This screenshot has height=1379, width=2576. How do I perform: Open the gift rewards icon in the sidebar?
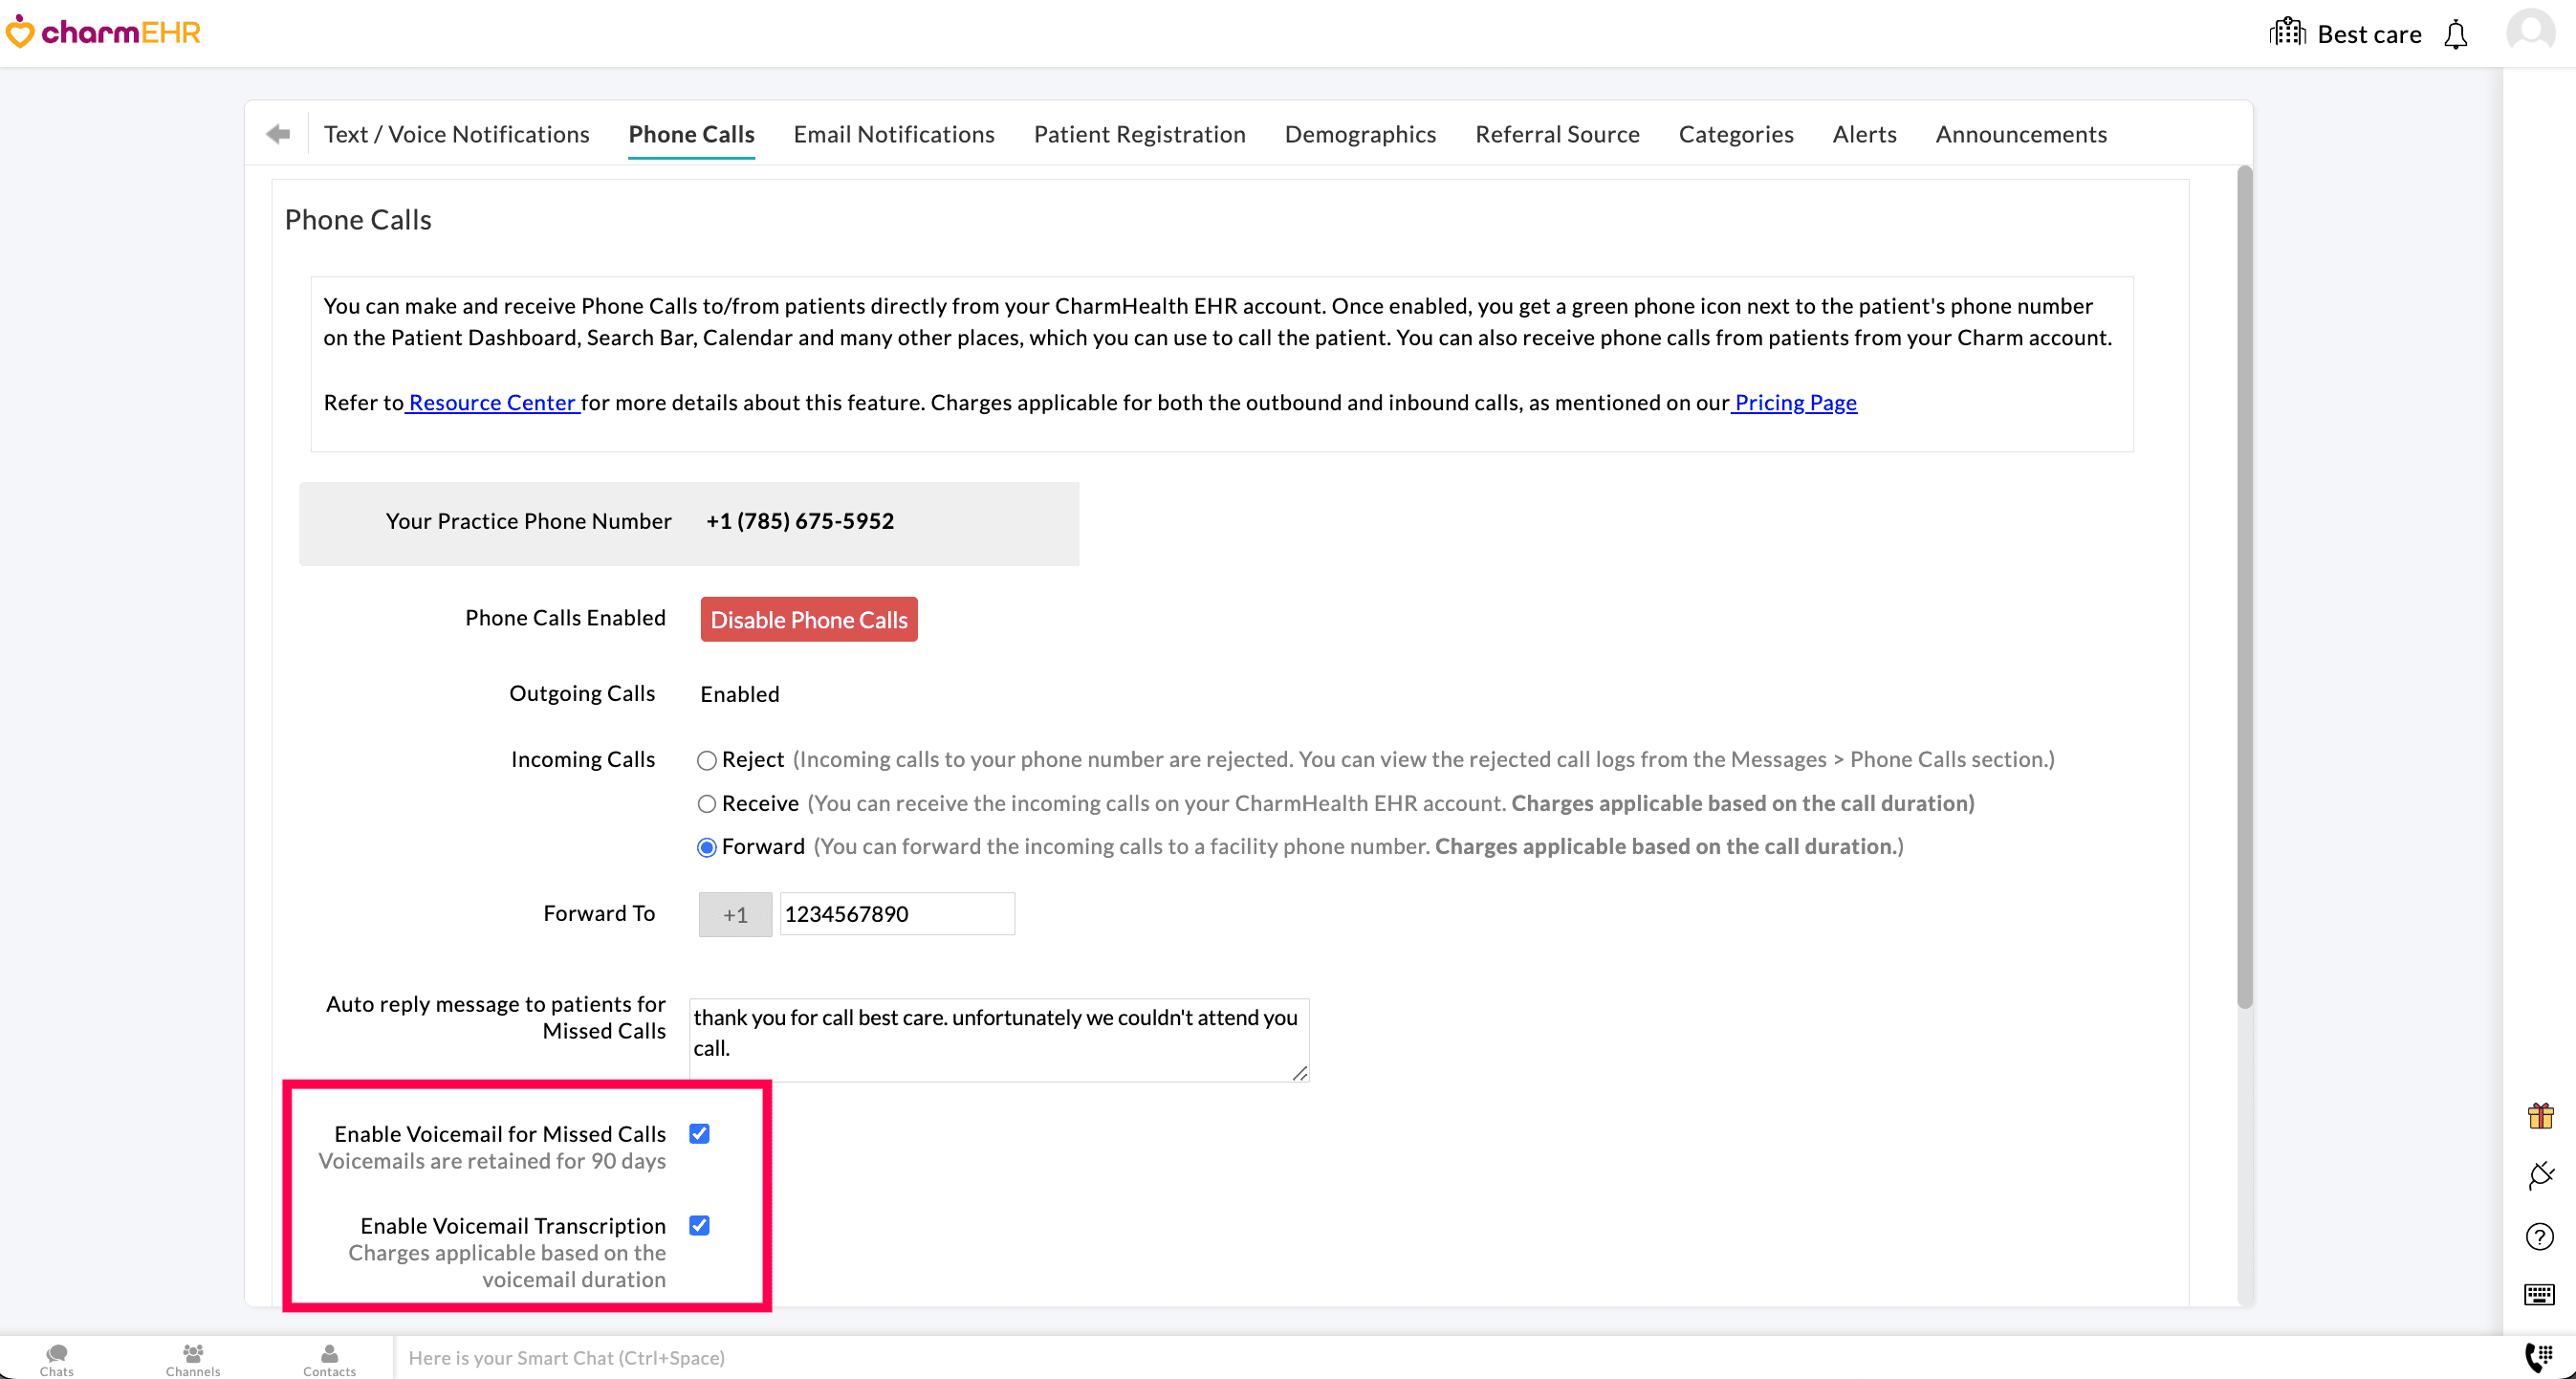tap(2541, 1115)
